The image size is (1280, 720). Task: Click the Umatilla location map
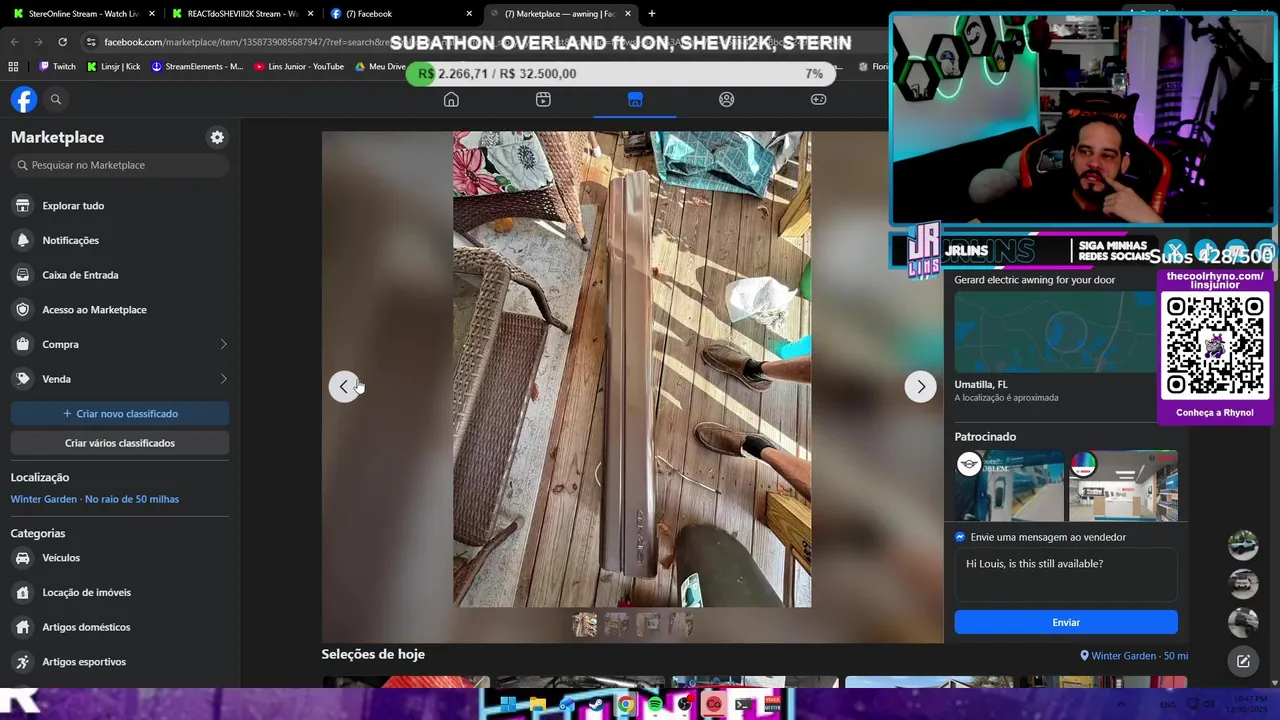pyautogui.click(x=1054, y=332)
